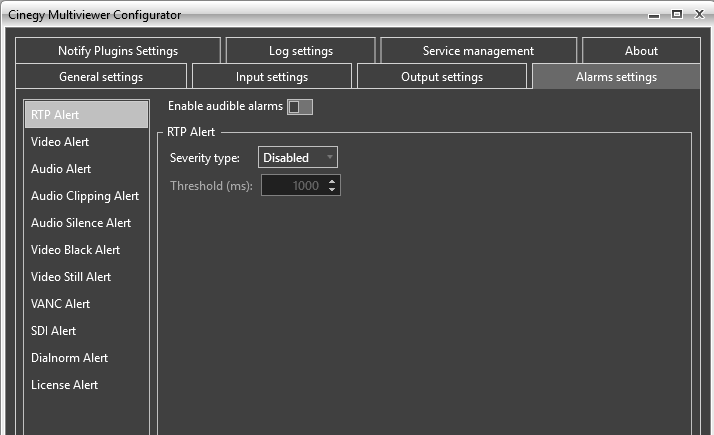Viewport: 714px width, 435px height.
Task: Toggle the Enable audible alarms switch
Action: pyautogui.click(x=300, y=107)
